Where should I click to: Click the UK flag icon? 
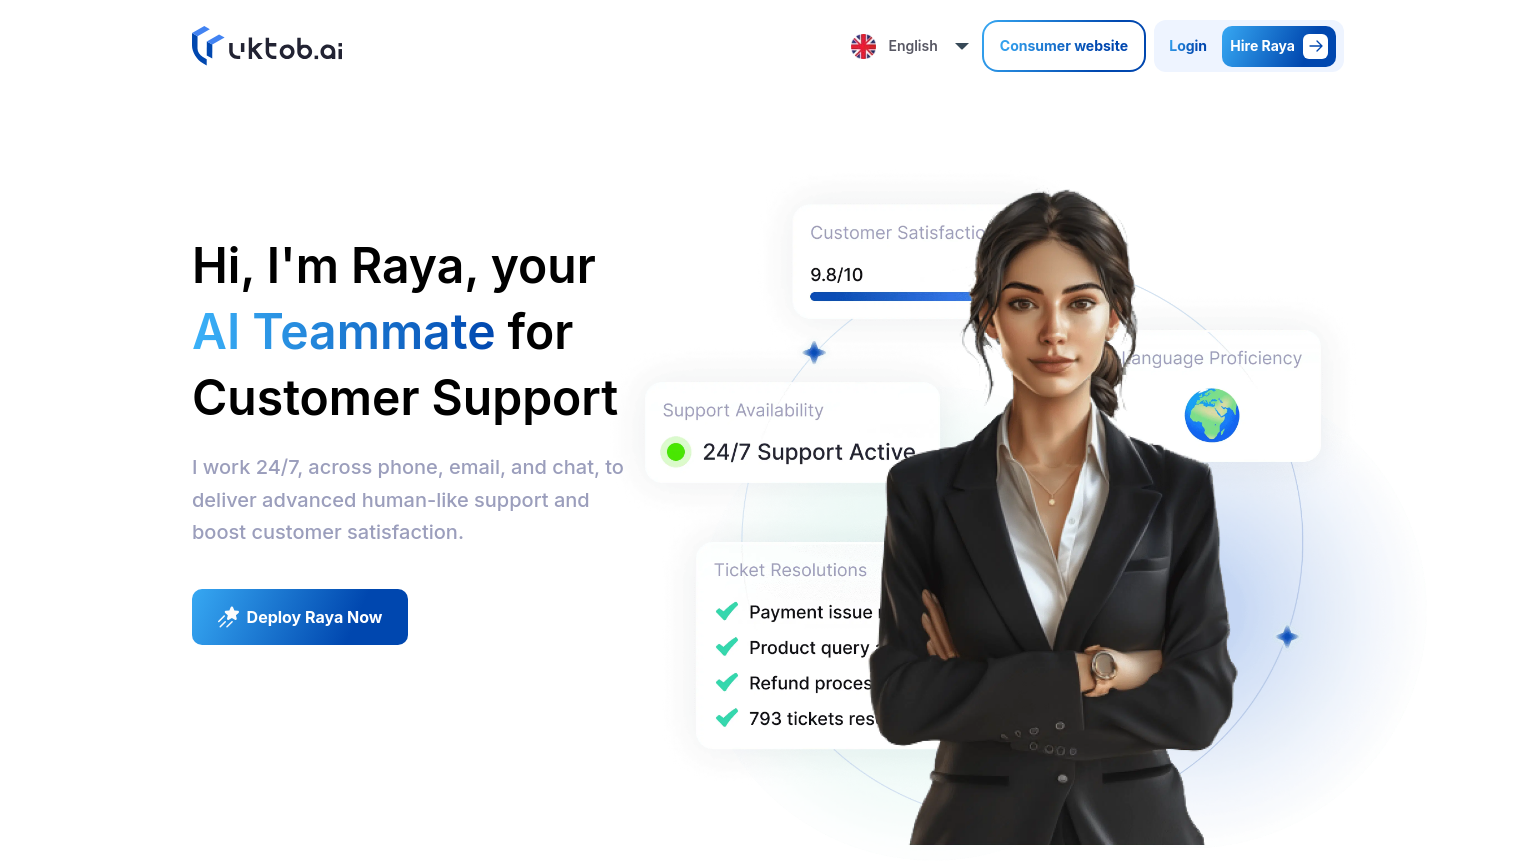(863, 46)
